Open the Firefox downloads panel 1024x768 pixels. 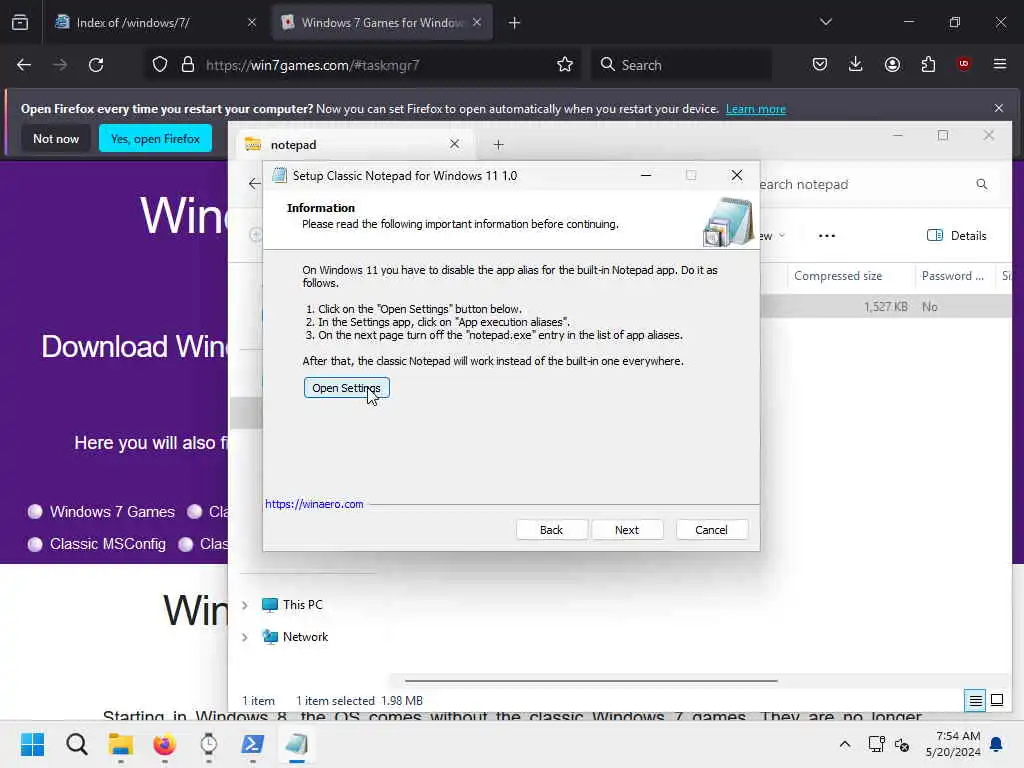(x=856, y=65)
